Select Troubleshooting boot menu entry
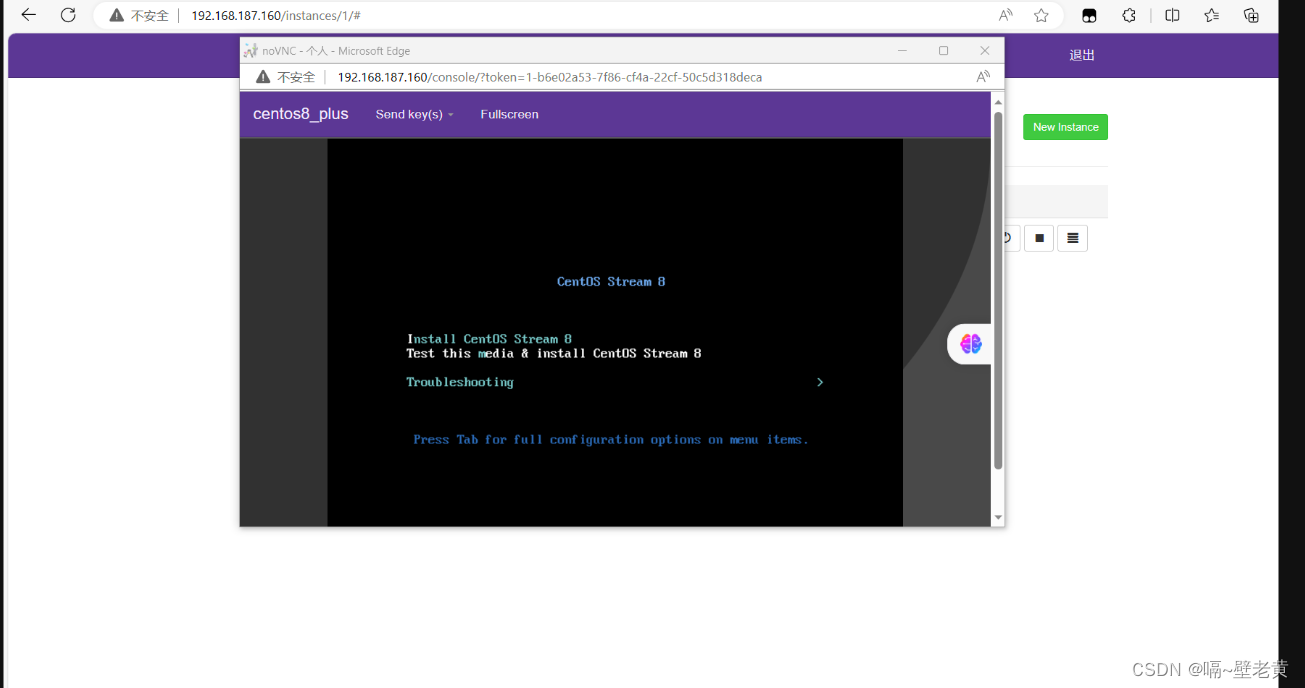Image resolution: width=1305 pixels, height=688 pixels. click(x=460, y=382)
